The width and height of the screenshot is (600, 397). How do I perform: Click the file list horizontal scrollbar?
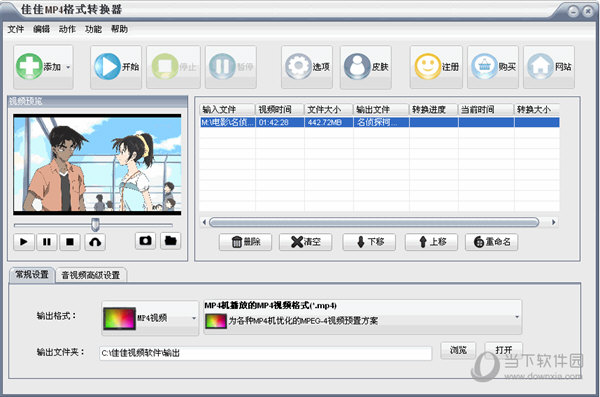coord(374,222)
